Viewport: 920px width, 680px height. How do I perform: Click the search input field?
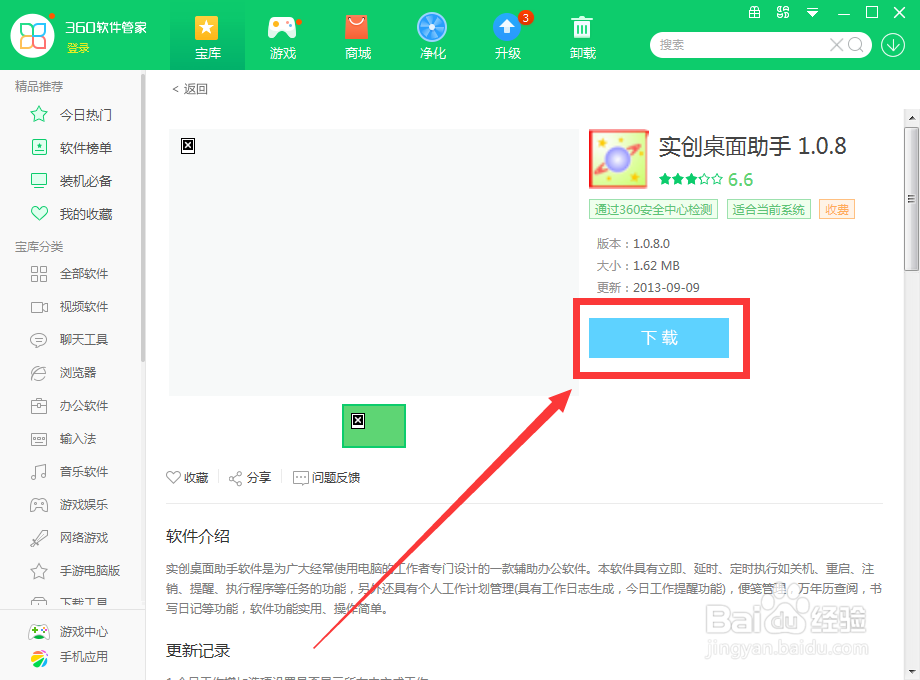click(x=740, y=45)
